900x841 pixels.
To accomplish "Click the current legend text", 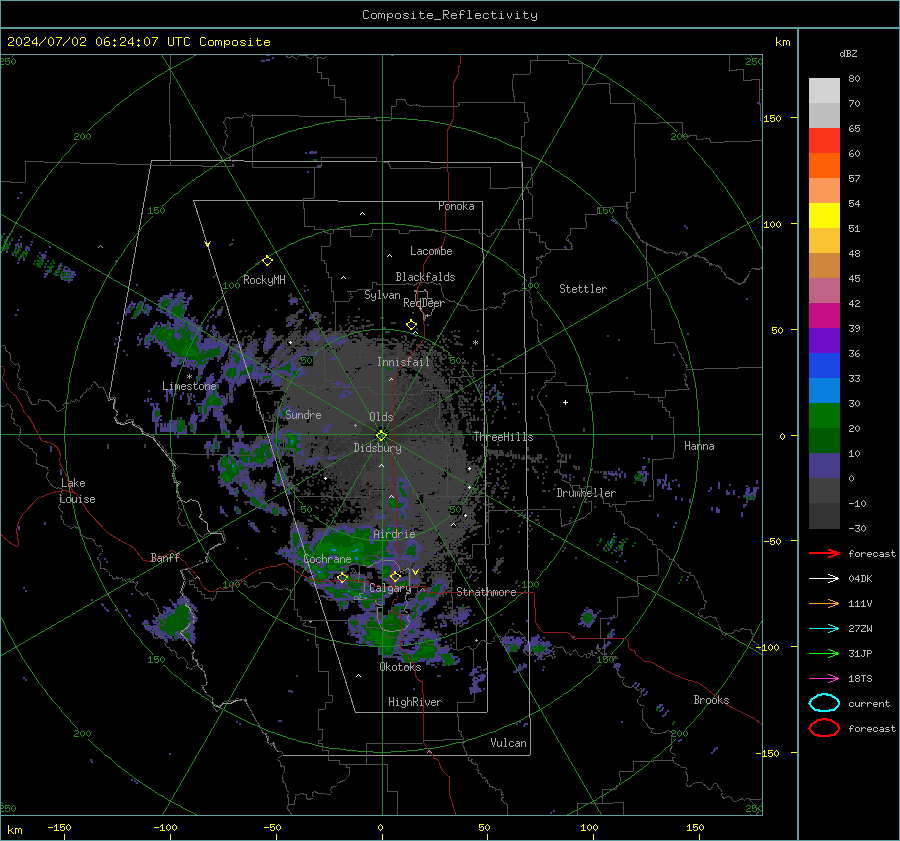I will pyautogui.click(x=869, y=704).
